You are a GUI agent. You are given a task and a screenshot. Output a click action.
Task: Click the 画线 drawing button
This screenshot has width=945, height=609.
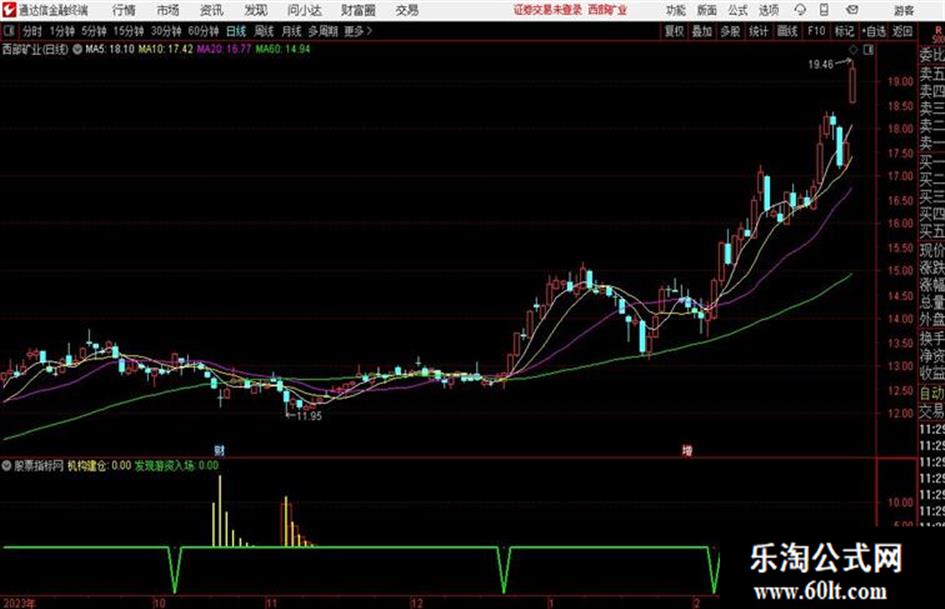point(787,31)
